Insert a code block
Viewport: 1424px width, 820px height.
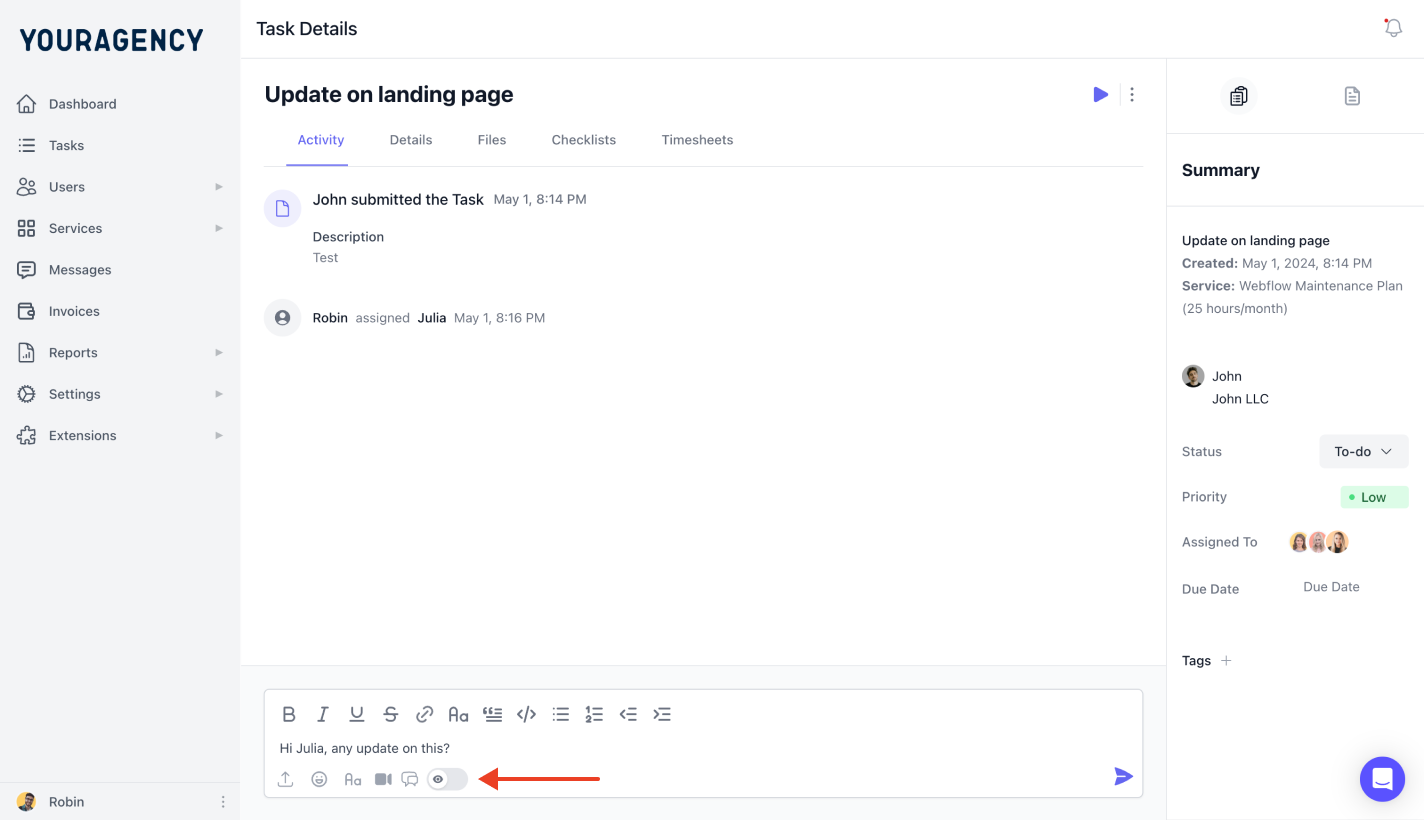pos(526,714)
